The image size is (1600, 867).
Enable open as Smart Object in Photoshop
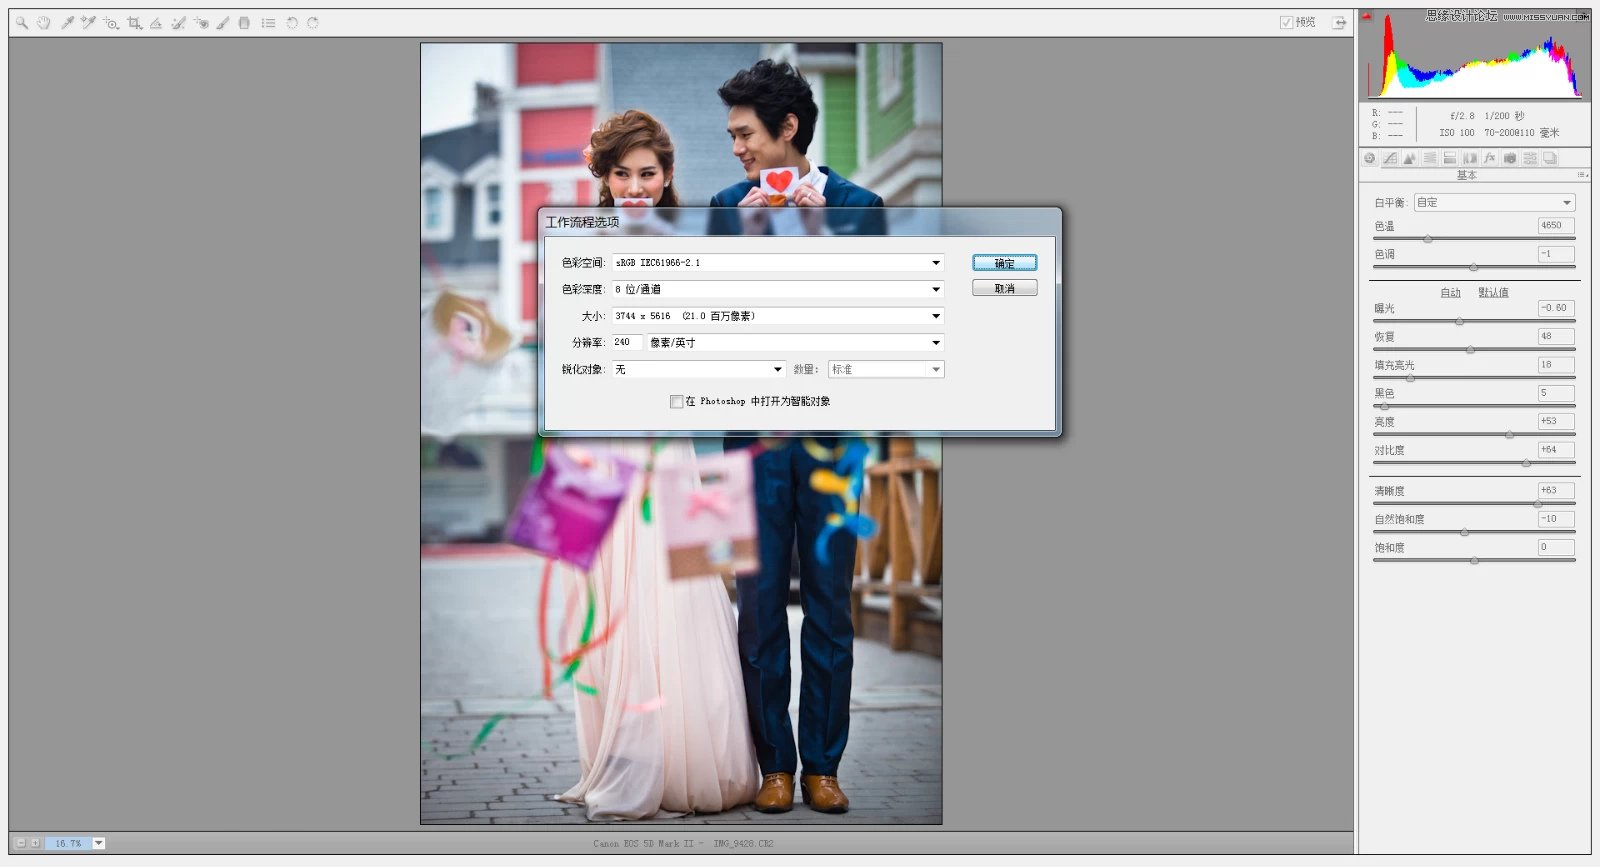click(x=677, y=401)
